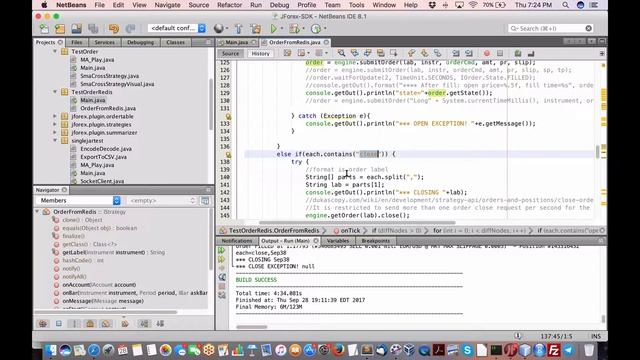
Task: Open Skype from the Dock
Action: 467,350
